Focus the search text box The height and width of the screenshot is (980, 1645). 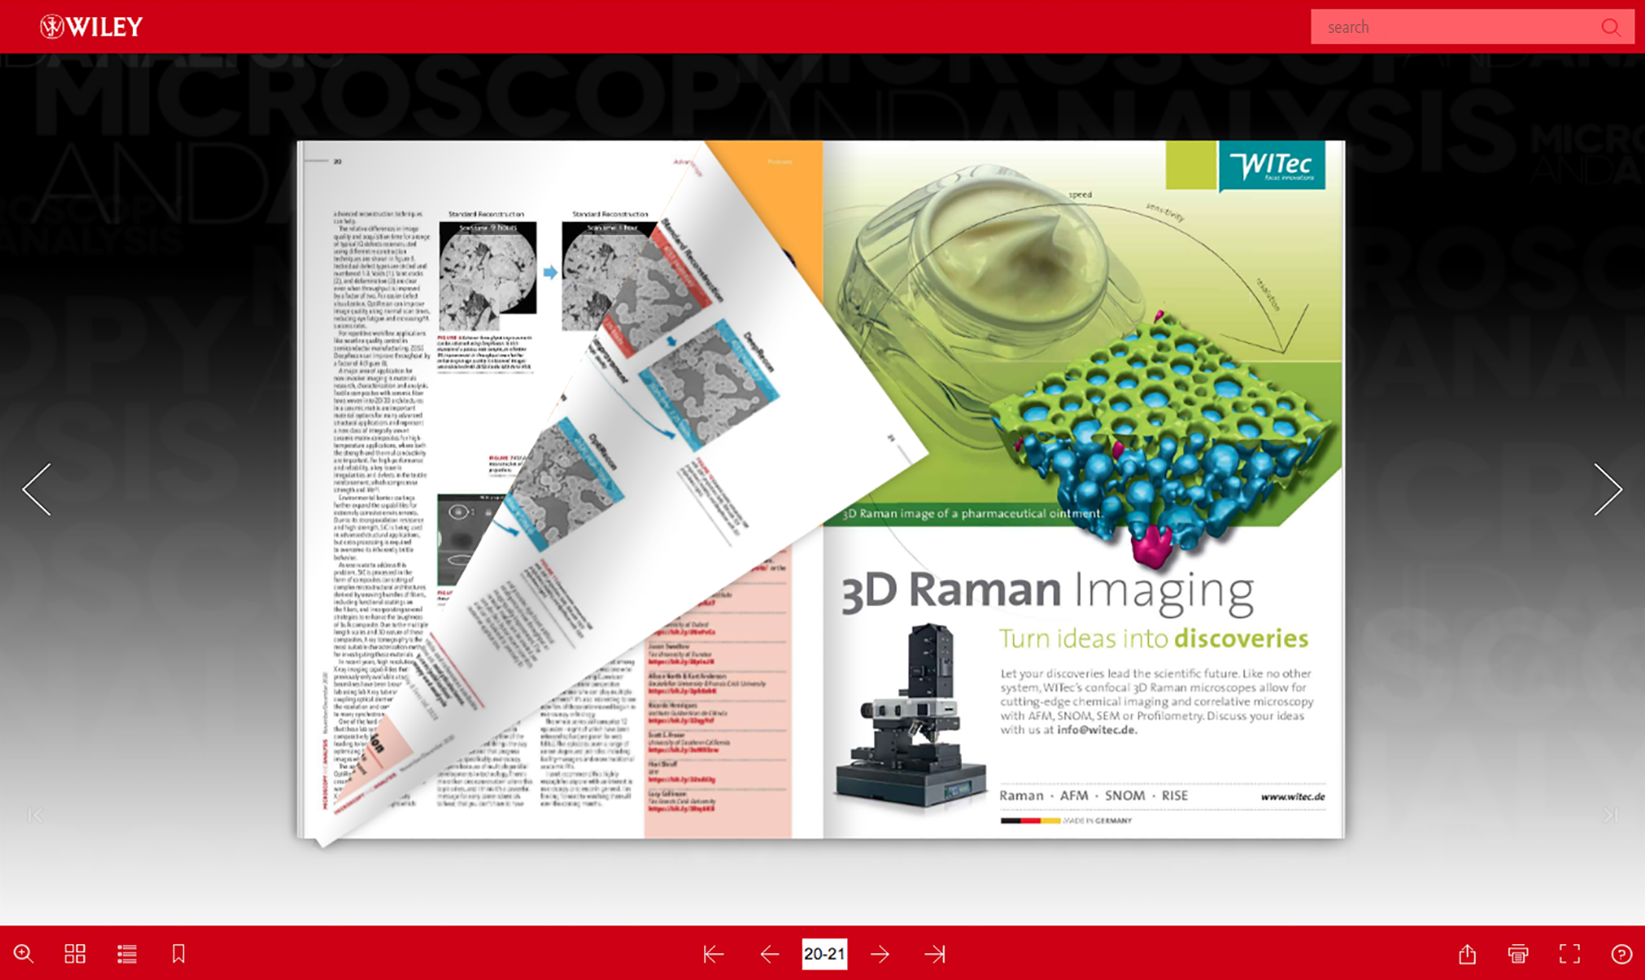pyautogui.click(x=1455, y=27)
